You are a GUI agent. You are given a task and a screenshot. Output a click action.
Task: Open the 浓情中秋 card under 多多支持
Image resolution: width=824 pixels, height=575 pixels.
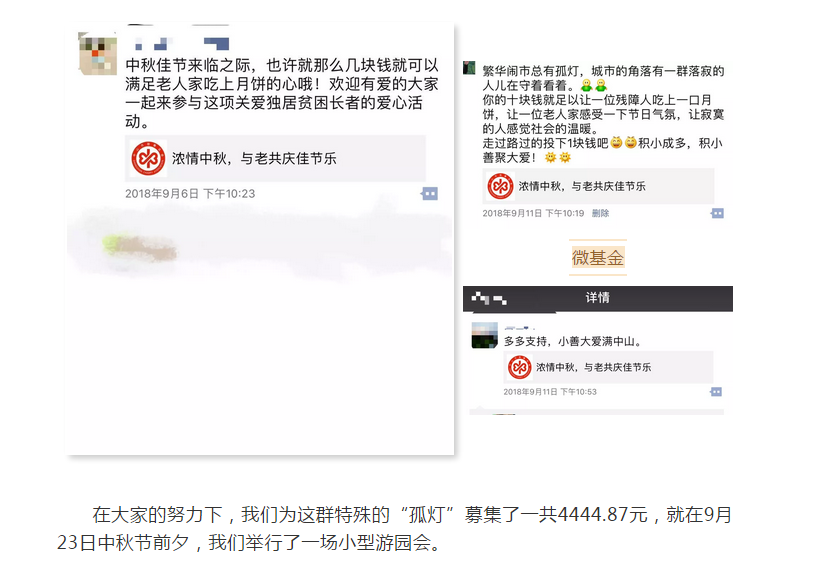609,367
